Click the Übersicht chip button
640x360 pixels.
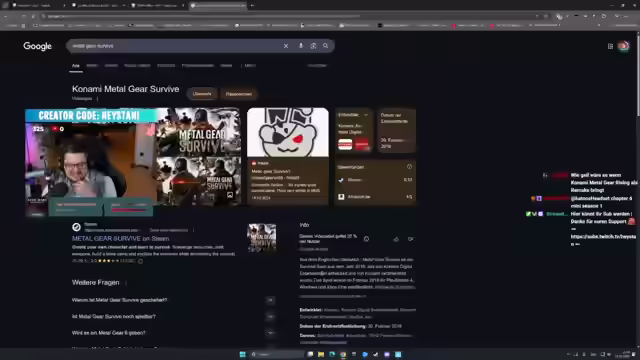click(202, 94)
